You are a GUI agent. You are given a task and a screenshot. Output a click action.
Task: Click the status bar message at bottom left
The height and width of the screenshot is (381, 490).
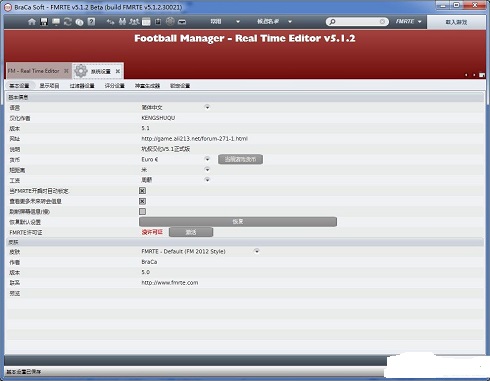(24, 372)
